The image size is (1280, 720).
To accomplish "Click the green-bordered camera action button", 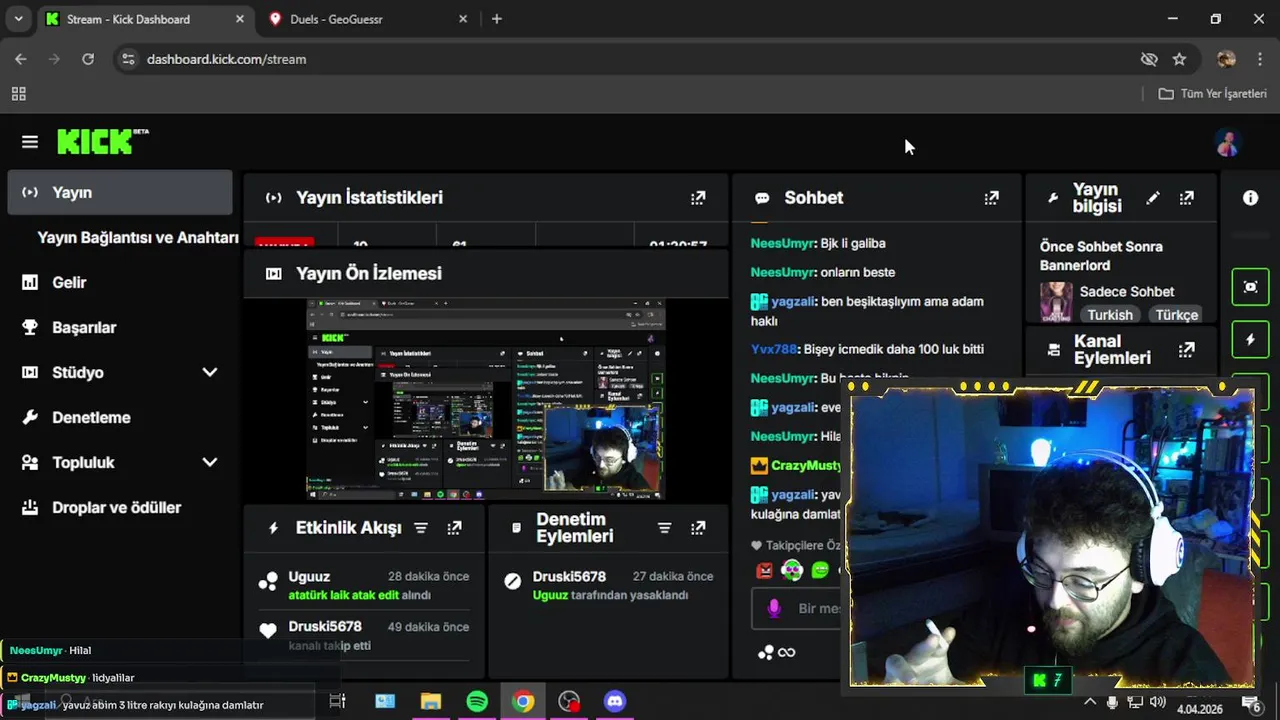I will (x=1250, y=287).
